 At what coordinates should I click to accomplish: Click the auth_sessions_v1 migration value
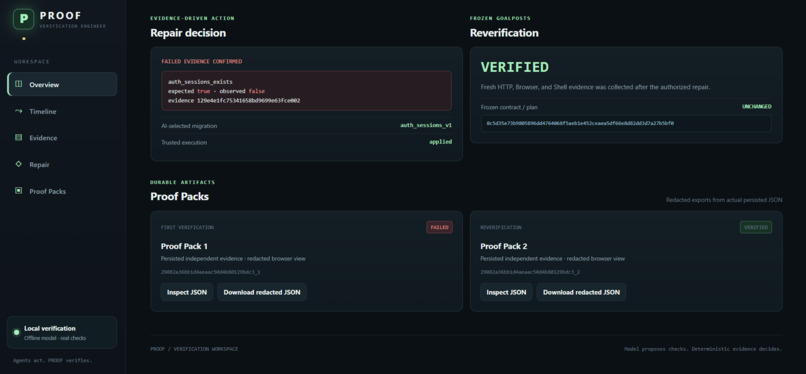[x=426, y=125]
